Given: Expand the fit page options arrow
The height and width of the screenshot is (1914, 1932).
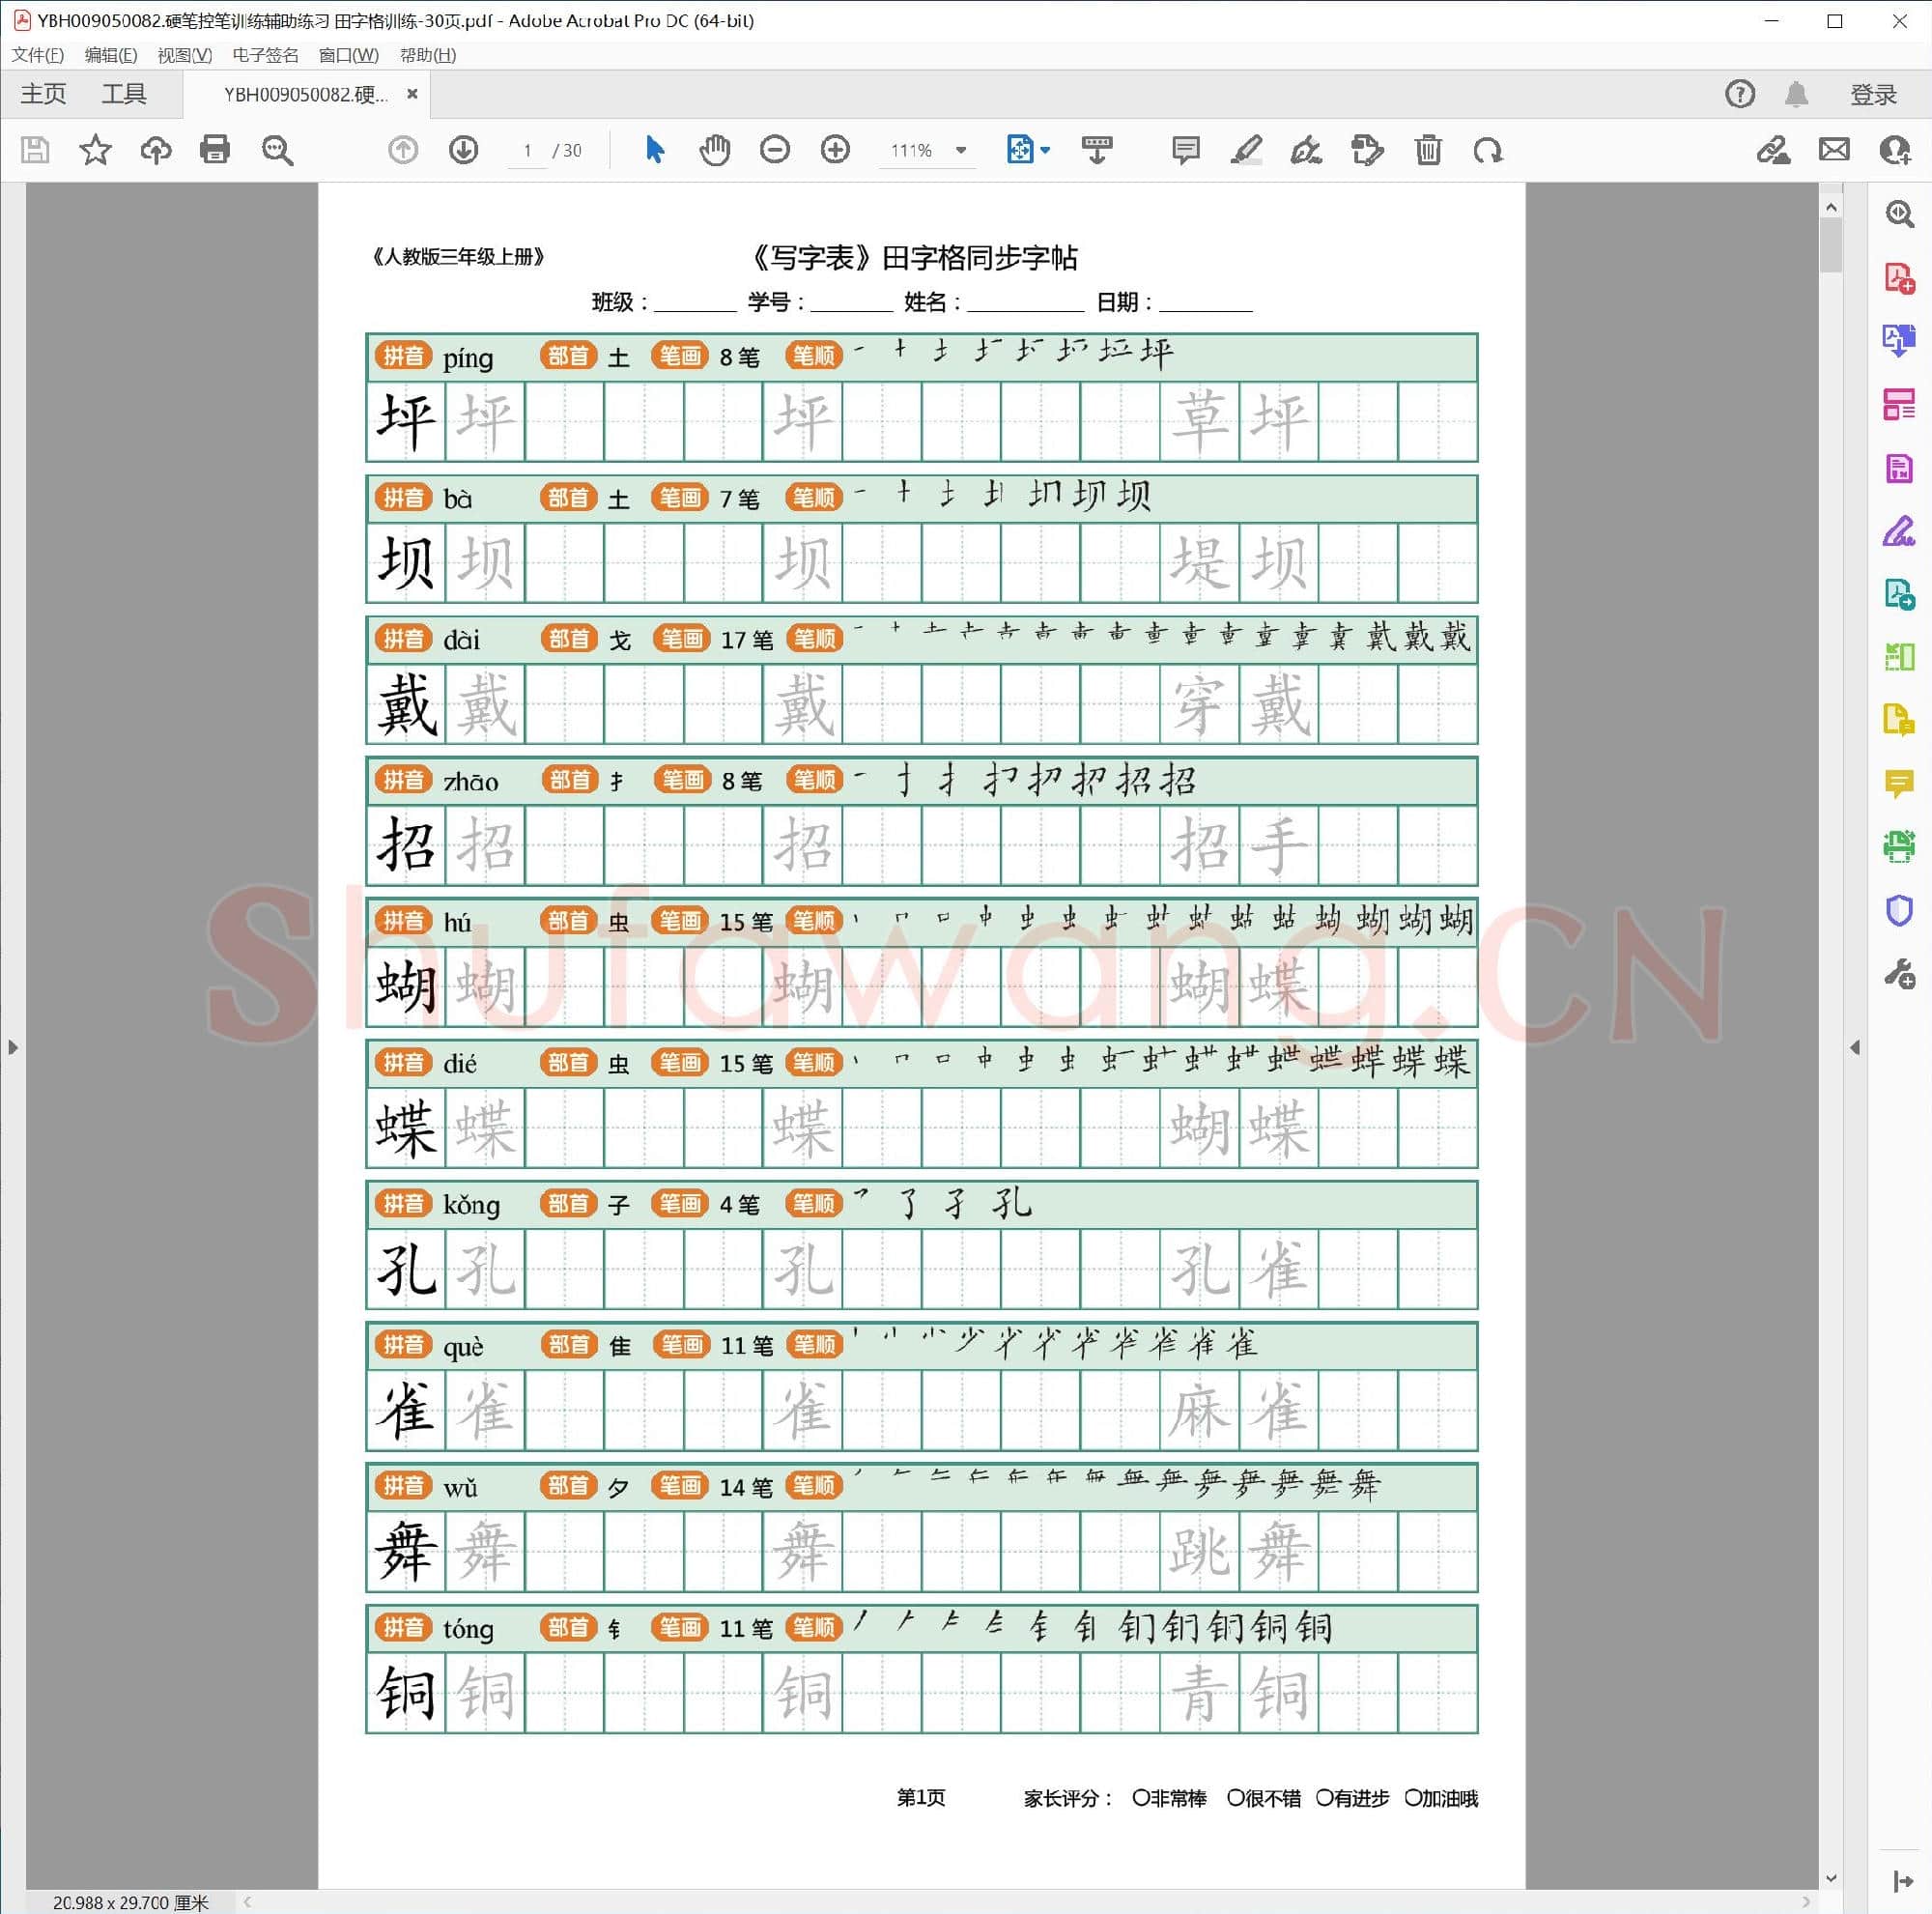Looking at the screenshot, I should (1046, 150).
